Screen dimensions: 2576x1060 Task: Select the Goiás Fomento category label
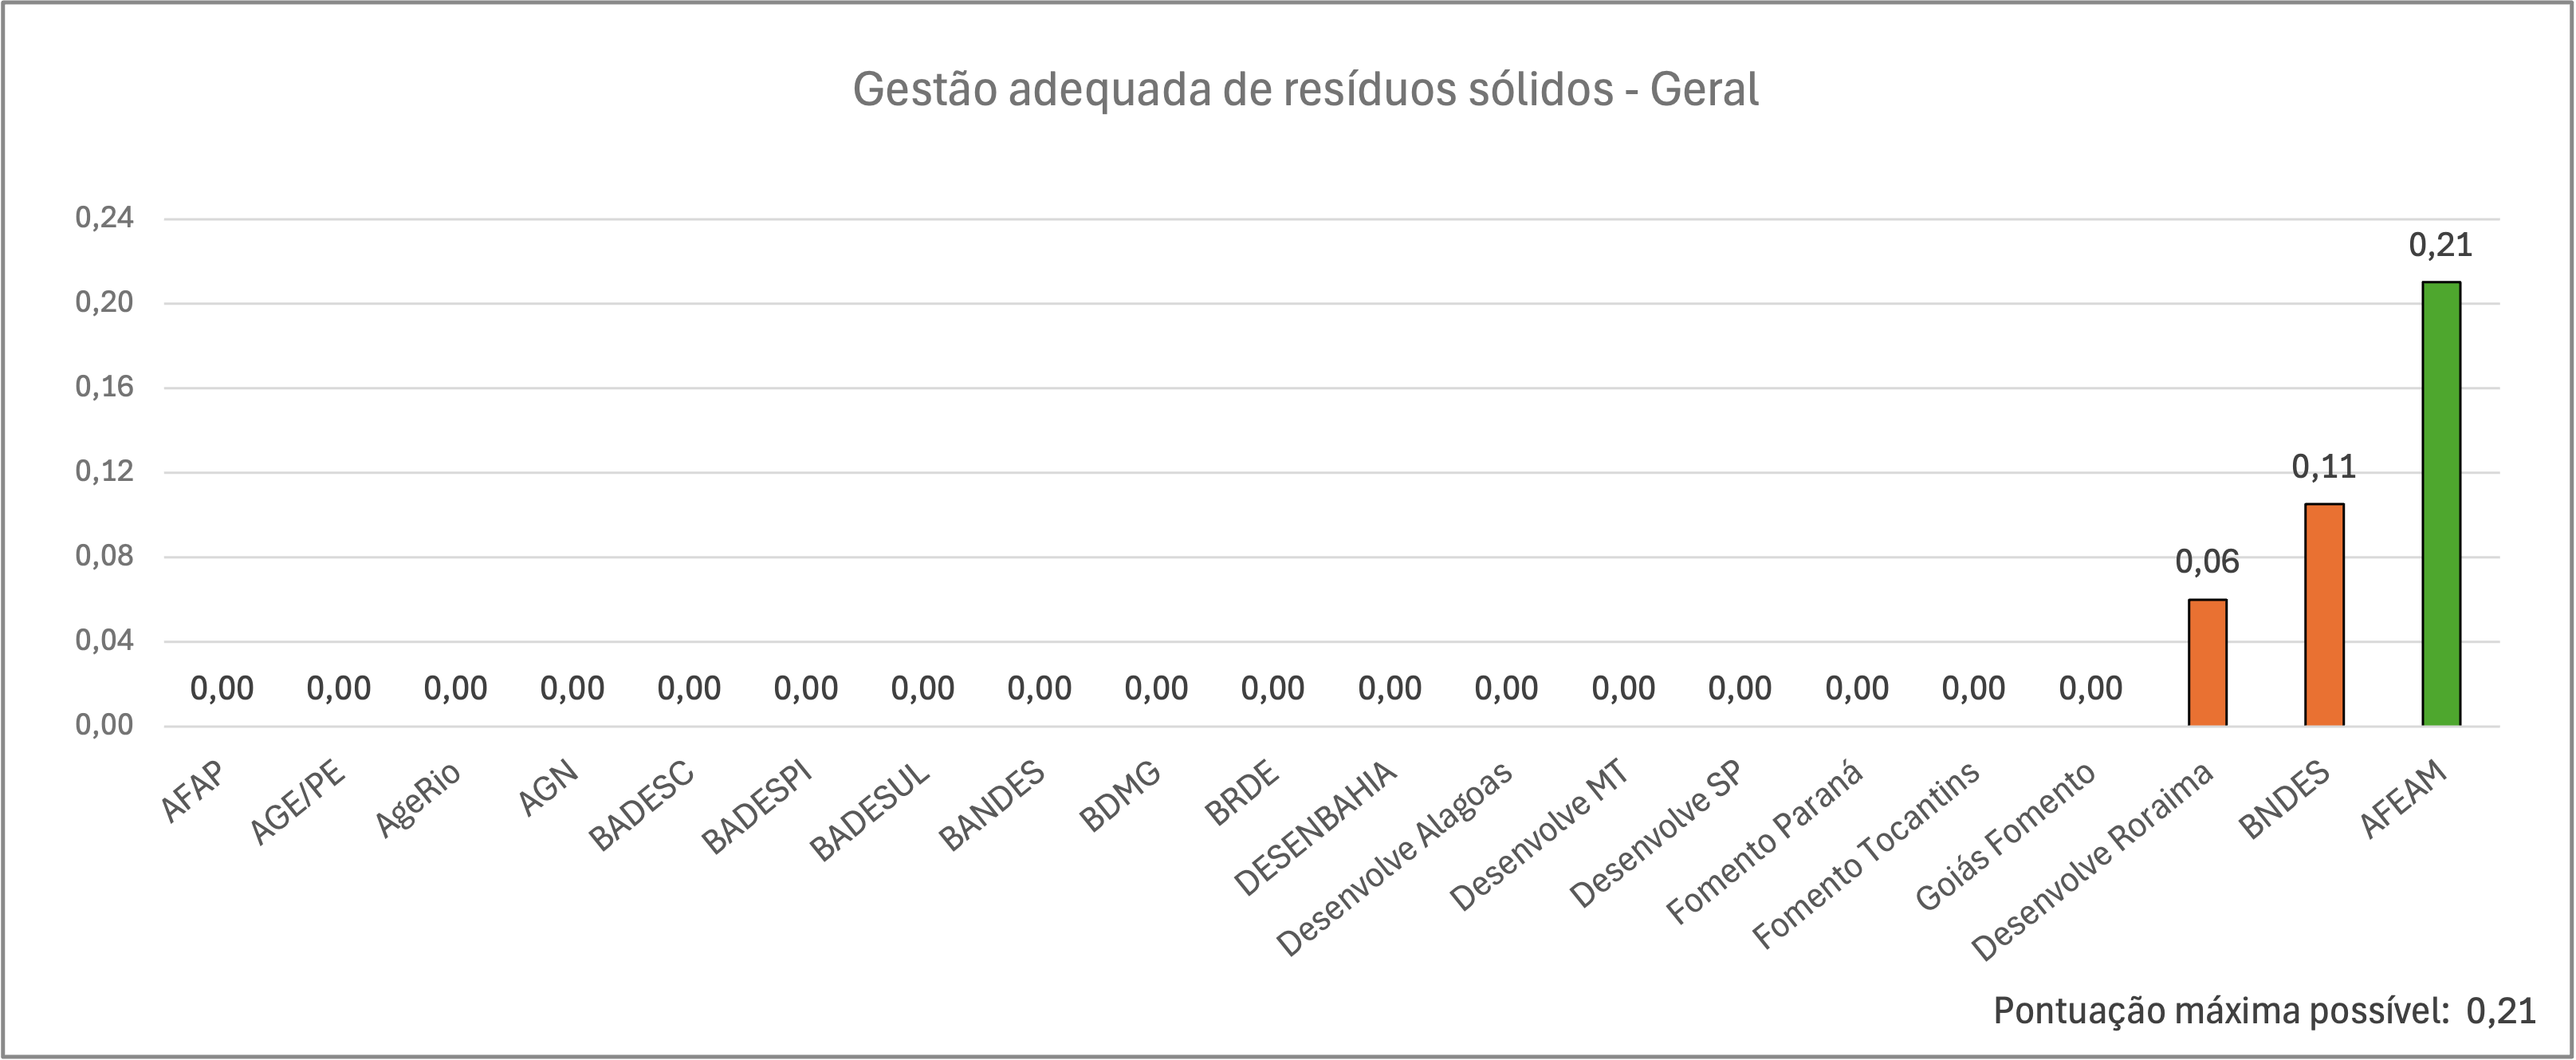pyautogui.click(x=2005, y=836)
